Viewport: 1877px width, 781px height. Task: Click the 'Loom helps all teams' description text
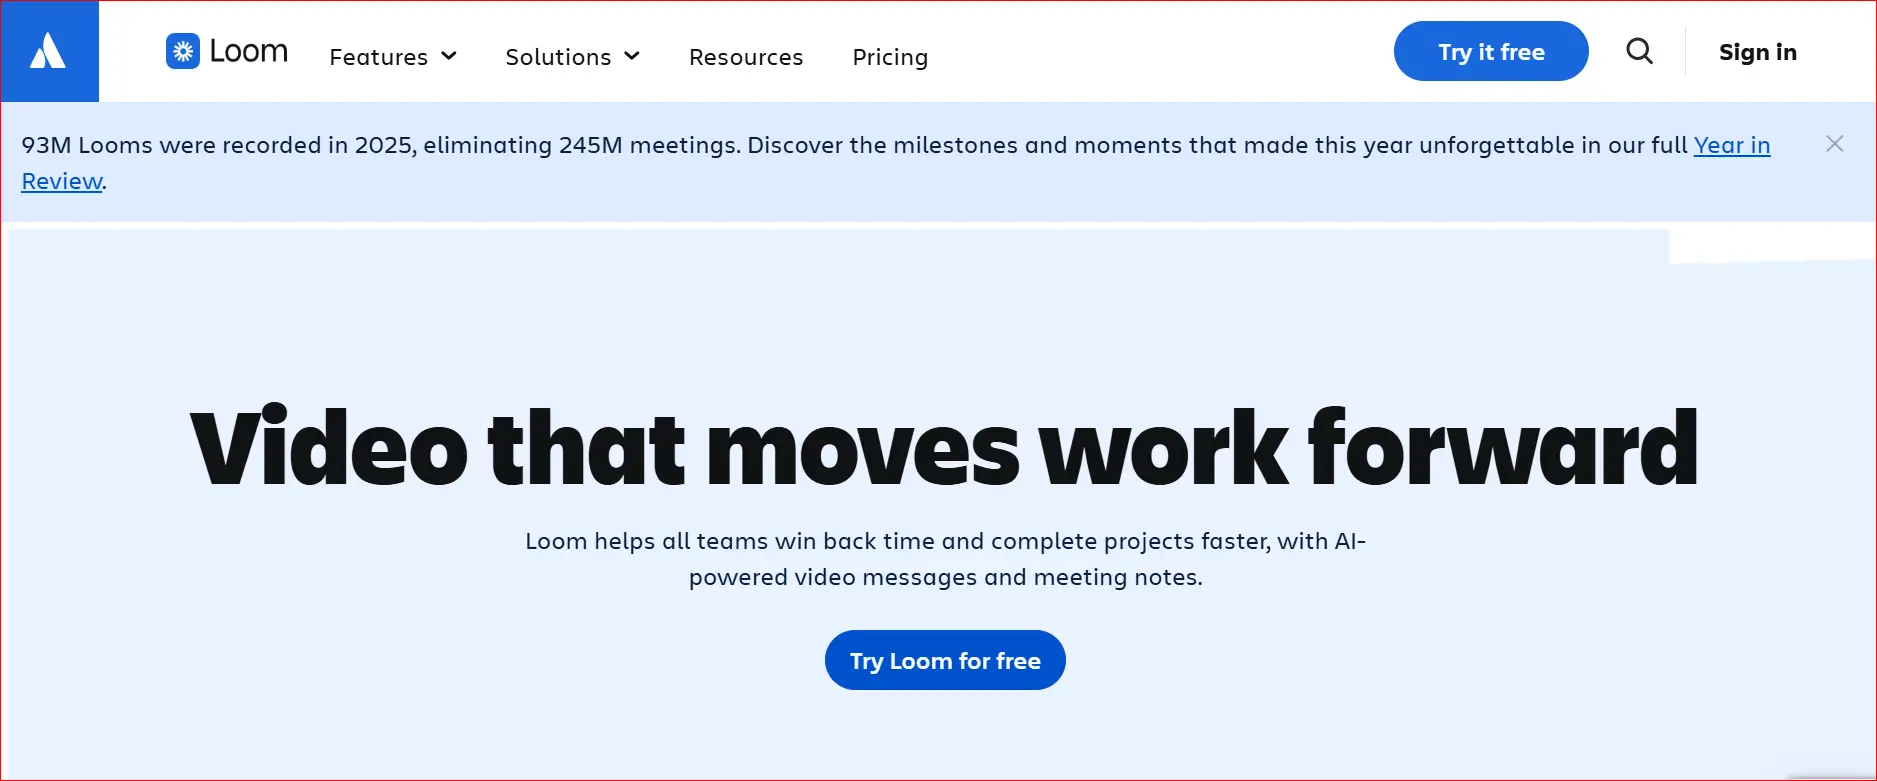944,541
